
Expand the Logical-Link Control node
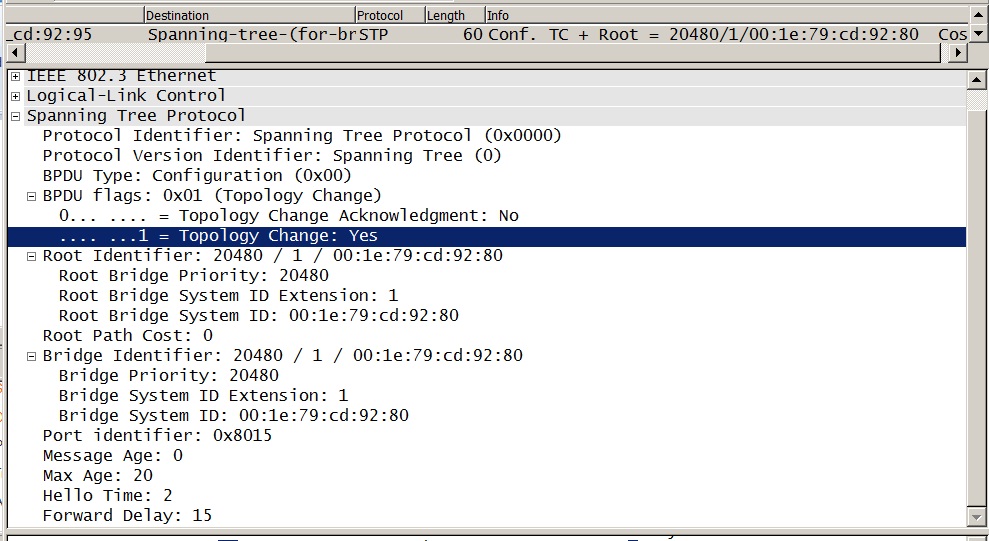[15, 96]
